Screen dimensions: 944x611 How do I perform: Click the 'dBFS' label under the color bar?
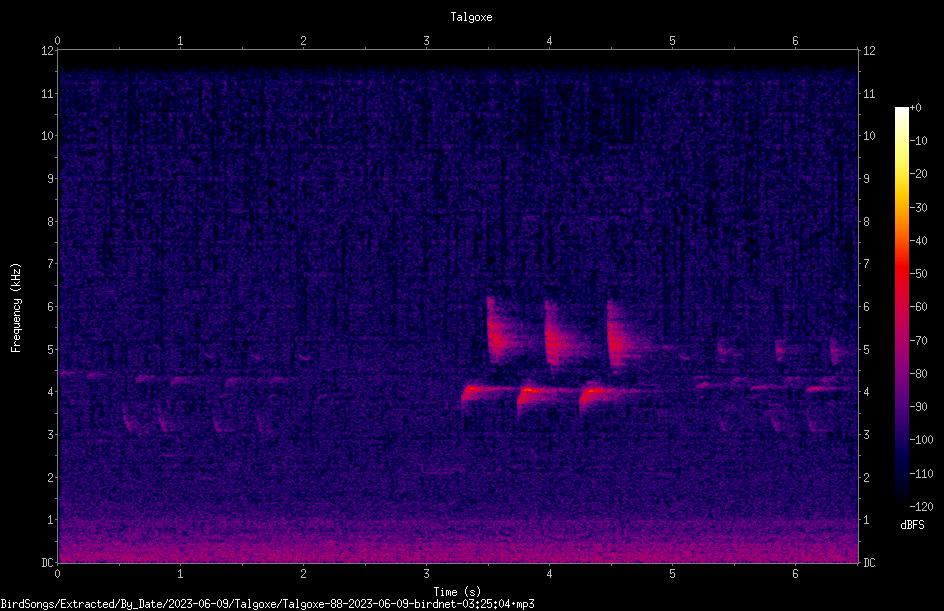(912, 525)
